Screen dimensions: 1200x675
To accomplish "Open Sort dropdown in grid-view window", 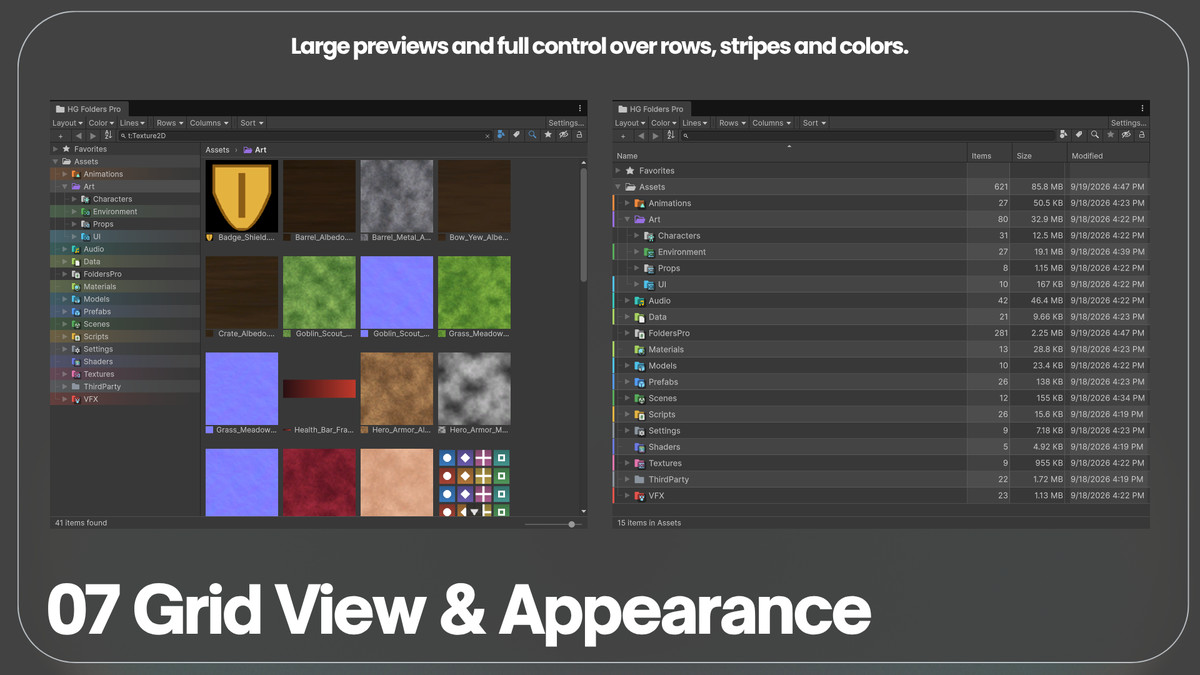I will 252,123.
